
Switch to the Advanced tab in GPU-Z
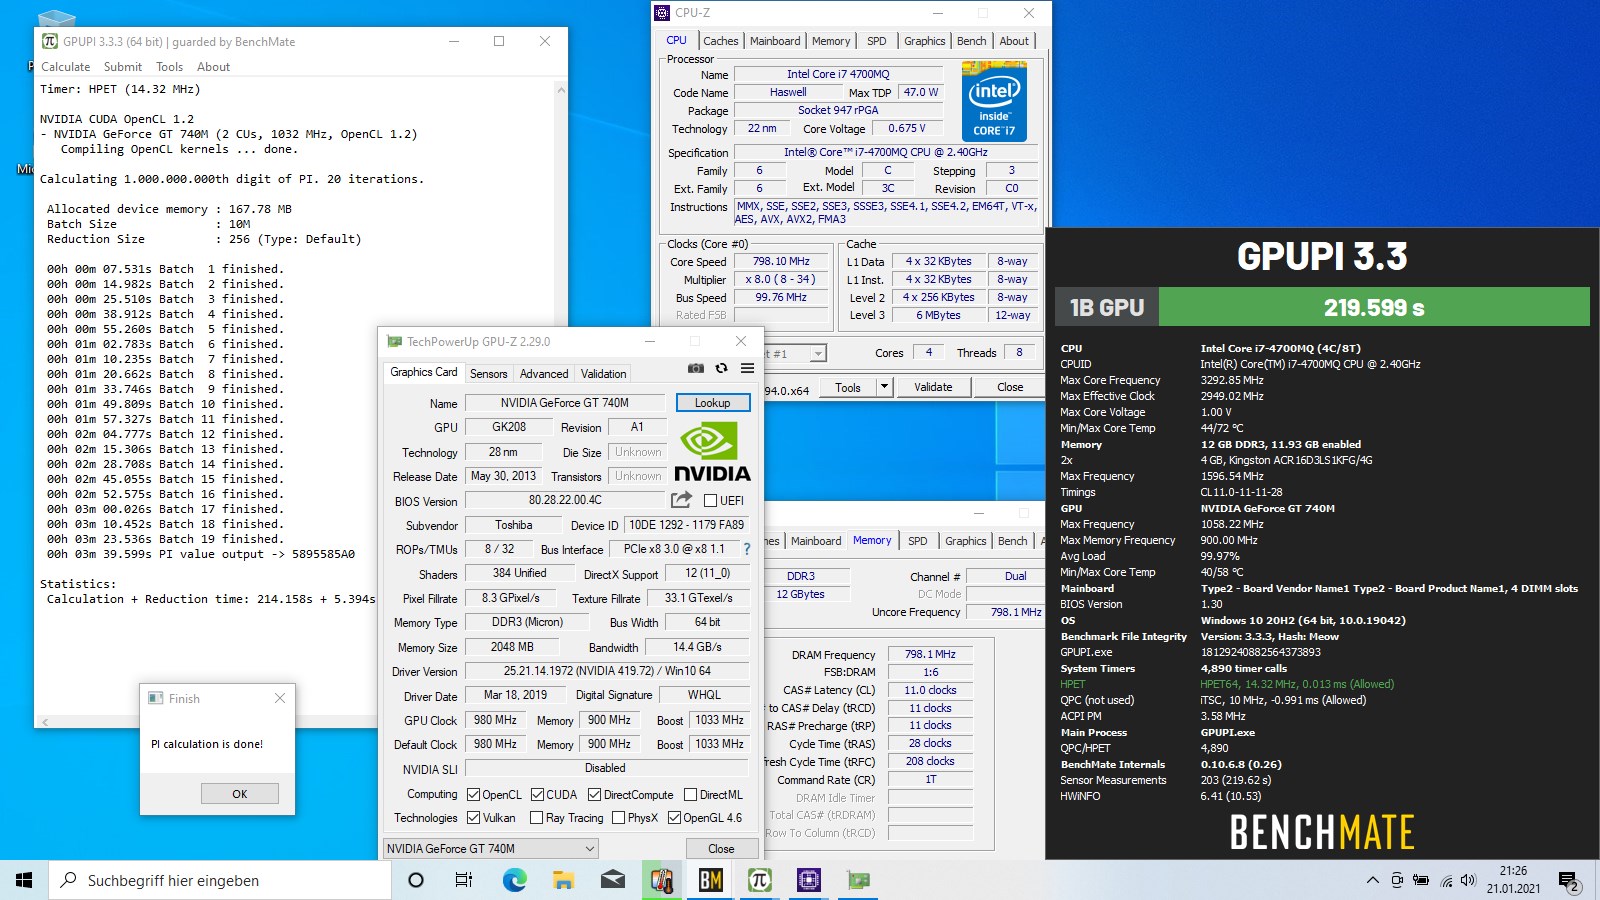click(x=544, y=373)
